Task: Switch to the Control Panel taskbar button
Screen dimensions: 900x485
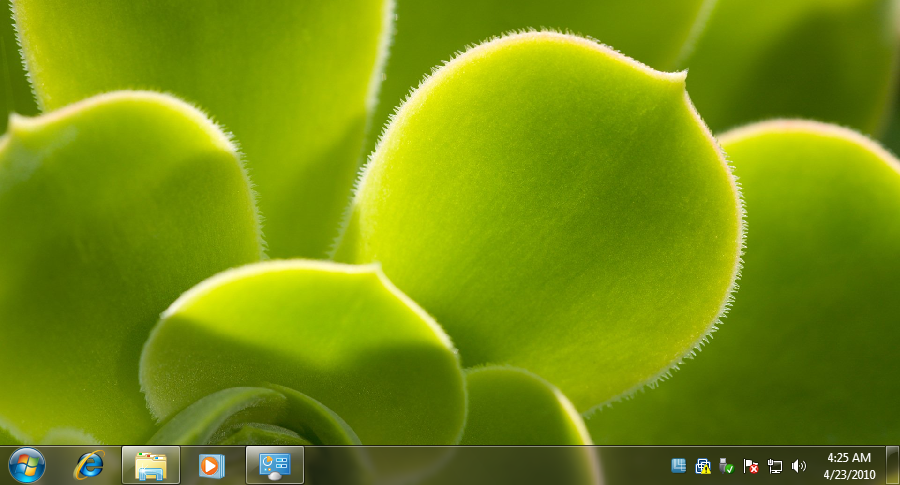Action: (x=274, y=465)
